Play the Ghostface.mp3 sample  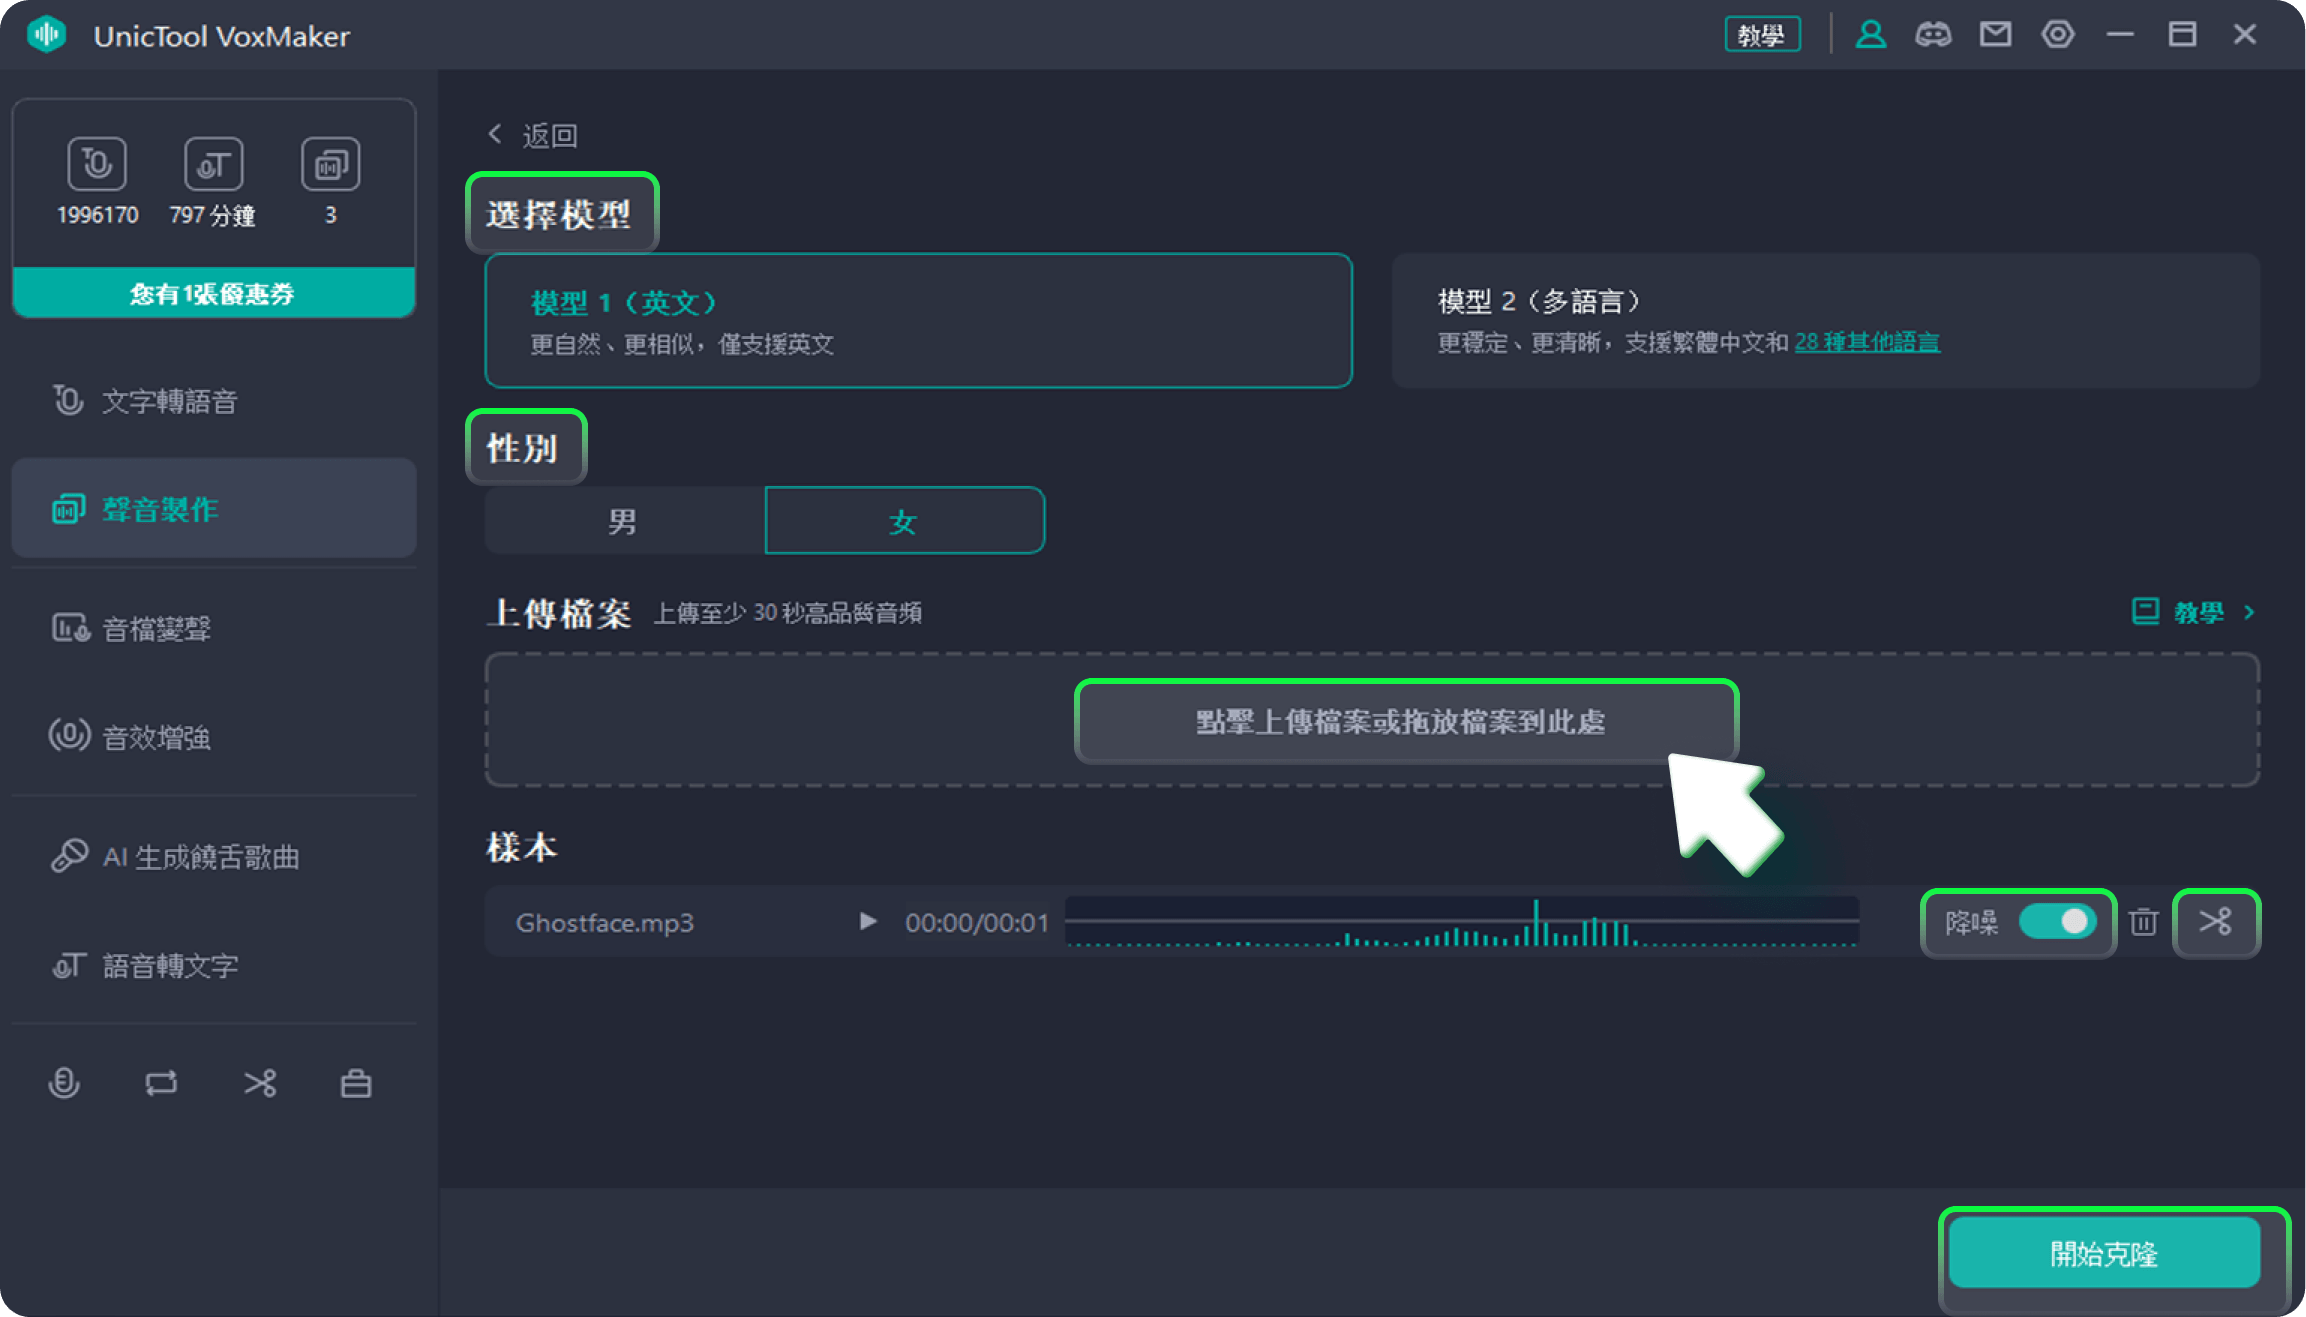[x=868, y=921]
